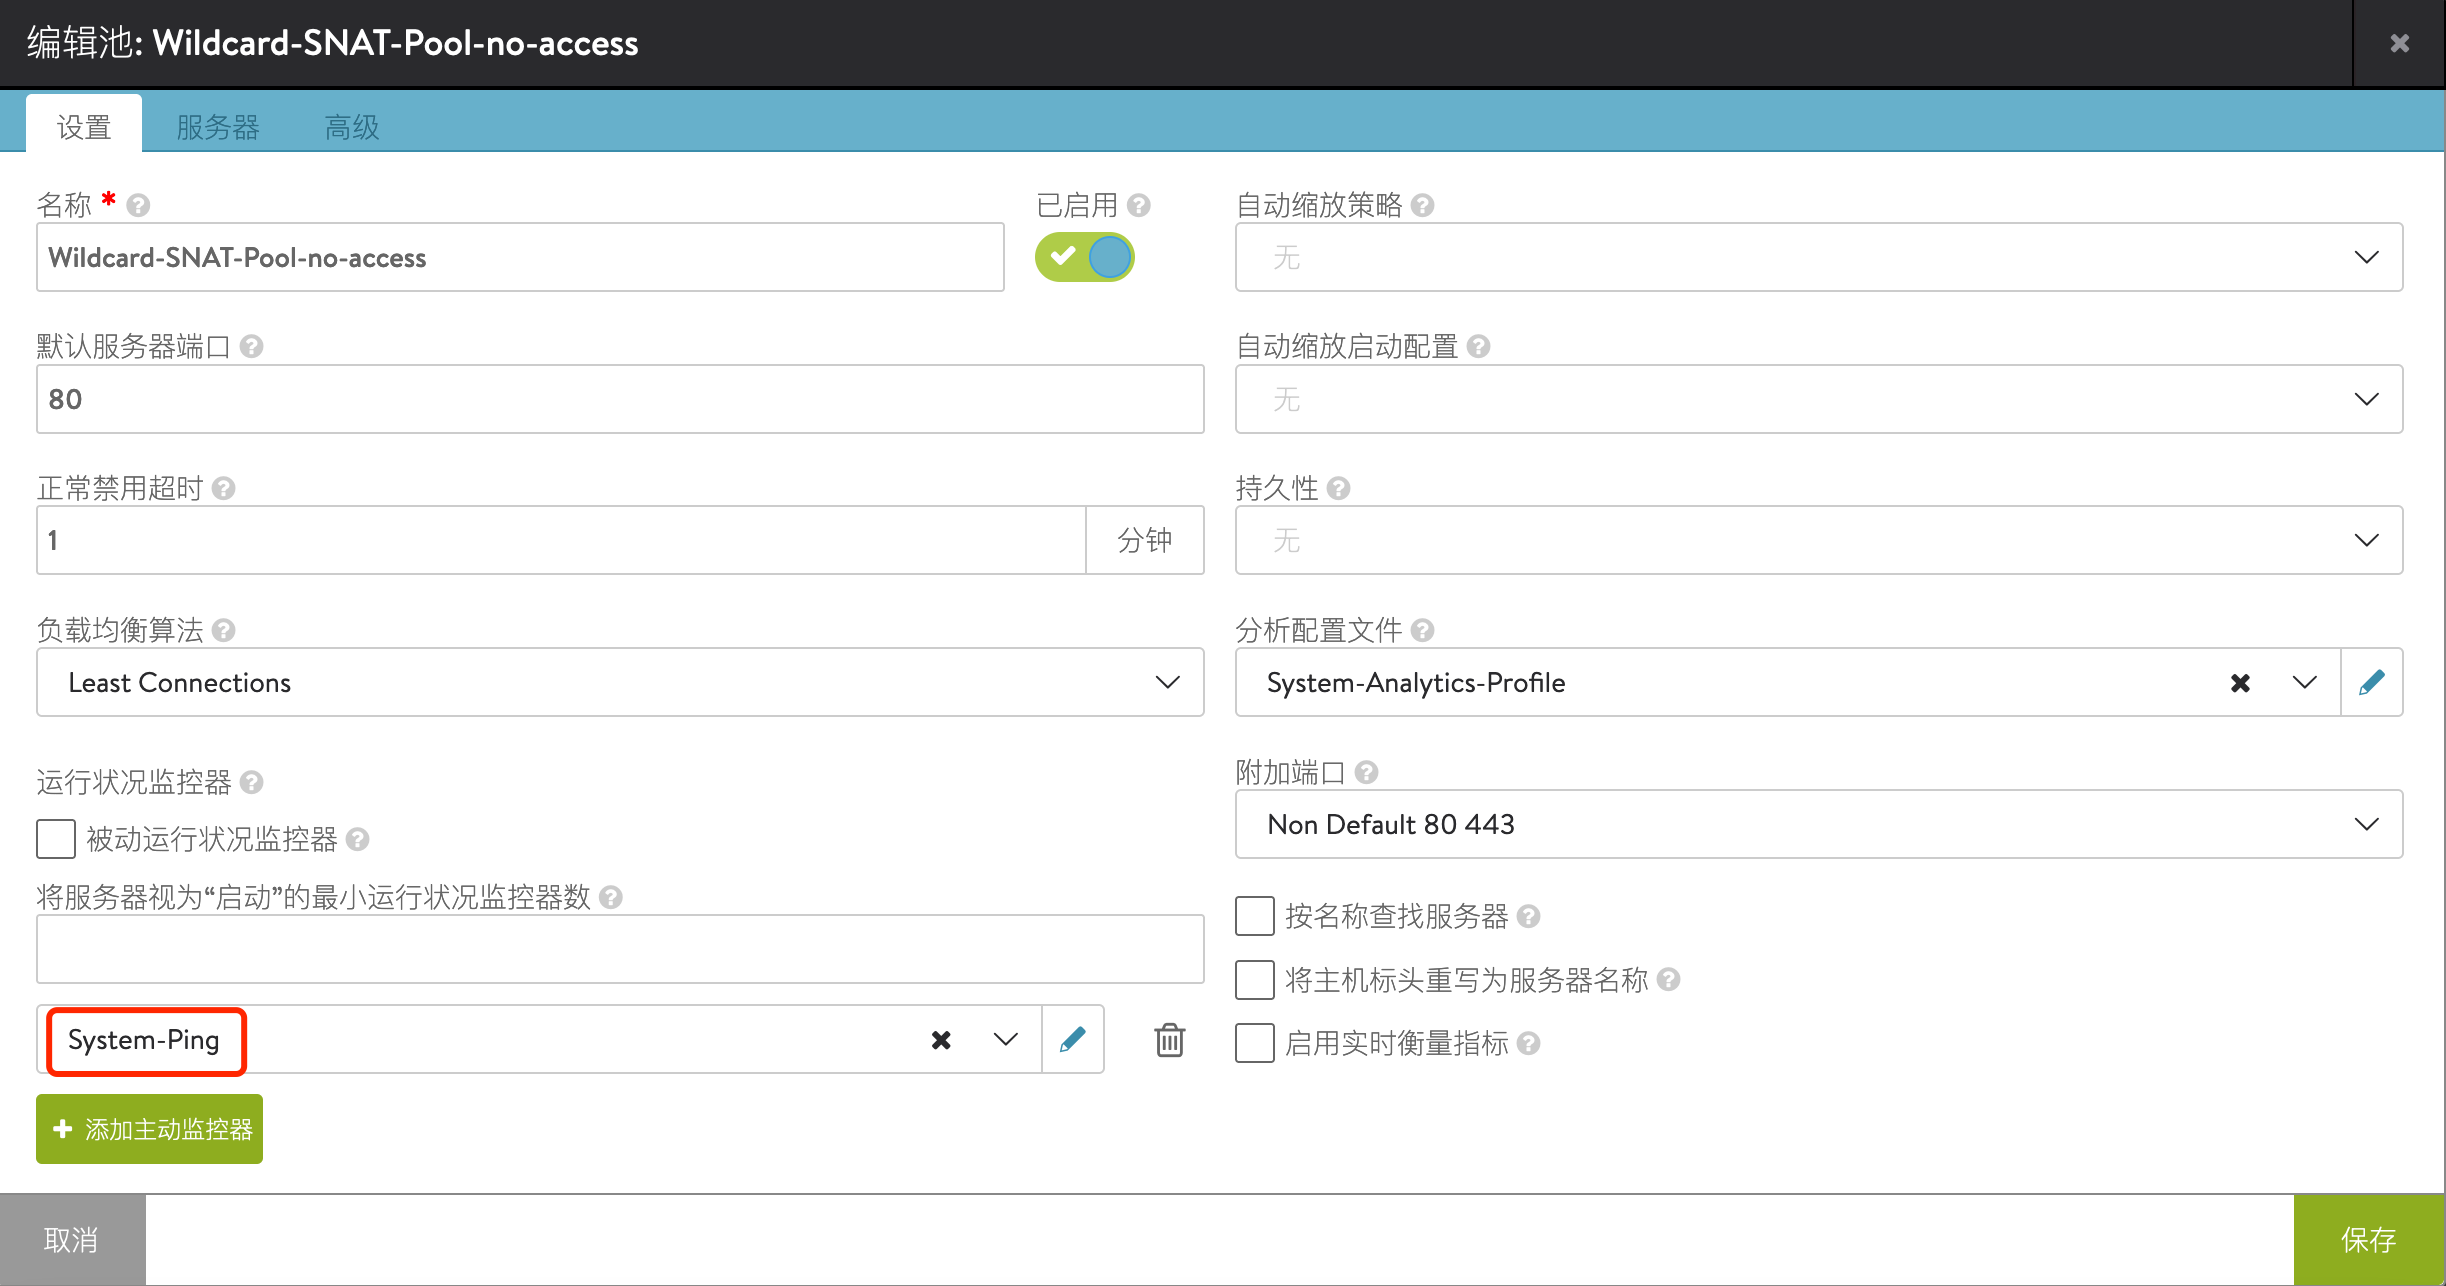
Task: Click help icon beside 被动运行状况监控器
Action: point(357,839)
